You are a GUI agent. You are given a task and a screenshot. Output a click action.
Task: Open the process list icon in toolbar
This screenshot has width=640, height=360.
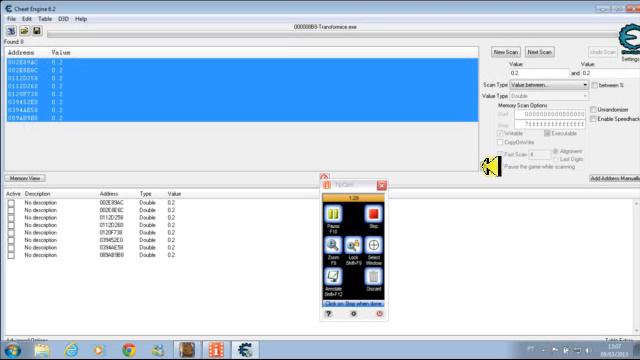point(11,31)
